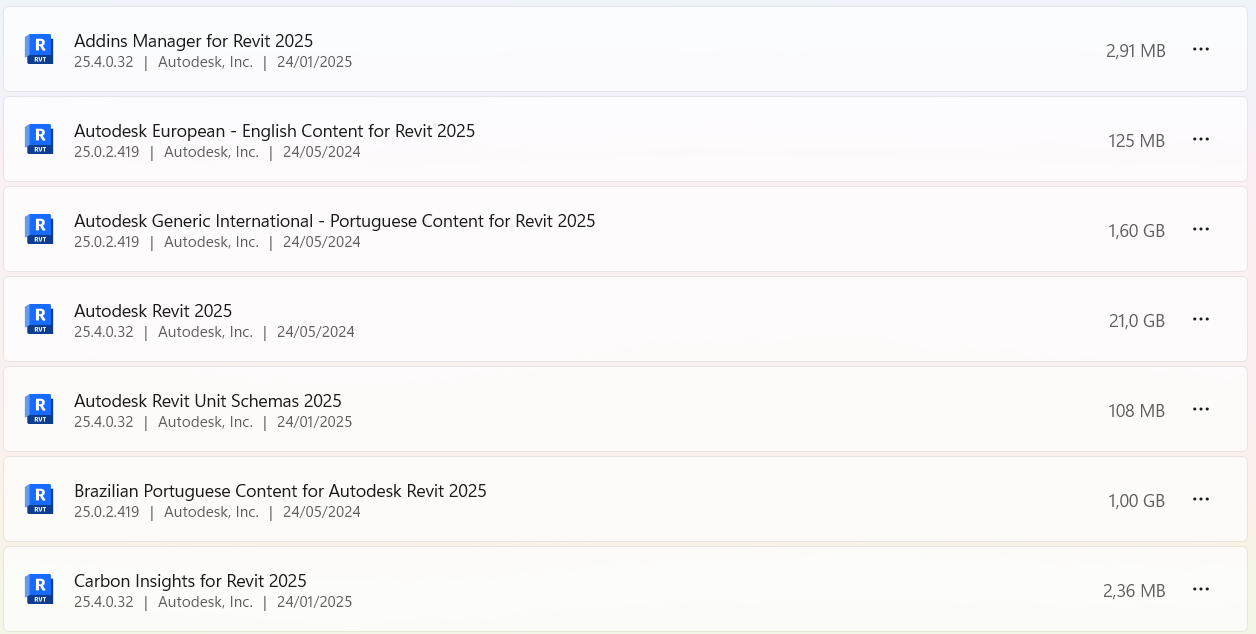Open three-dot menu for Carbon Insights
The height and width of the screenshot is (634, 1256).
pyautogui.click(x=1201, y=589)
